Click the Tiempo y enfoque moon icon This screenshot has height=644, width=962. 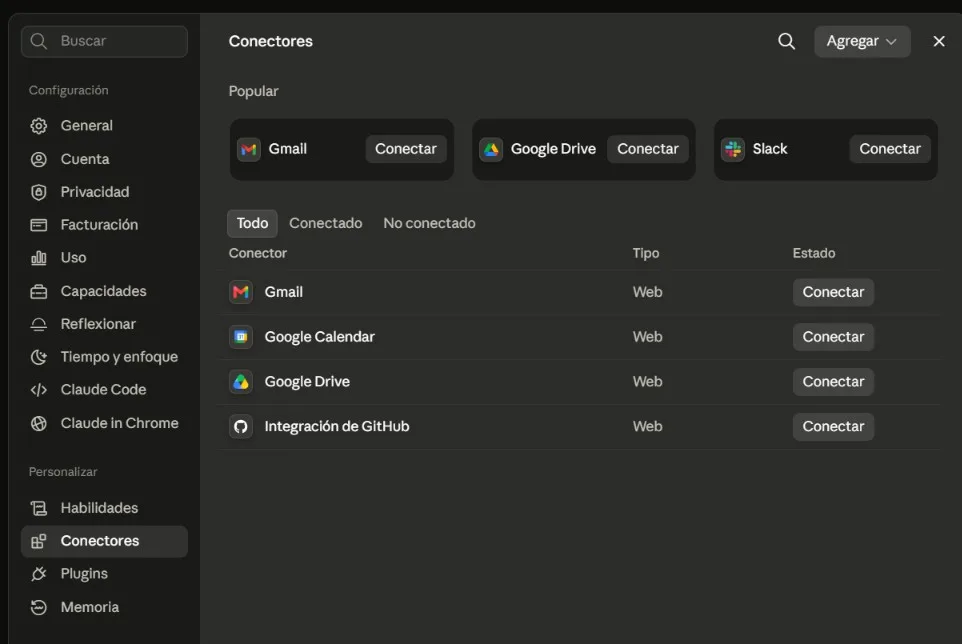[x=39, y=357]
